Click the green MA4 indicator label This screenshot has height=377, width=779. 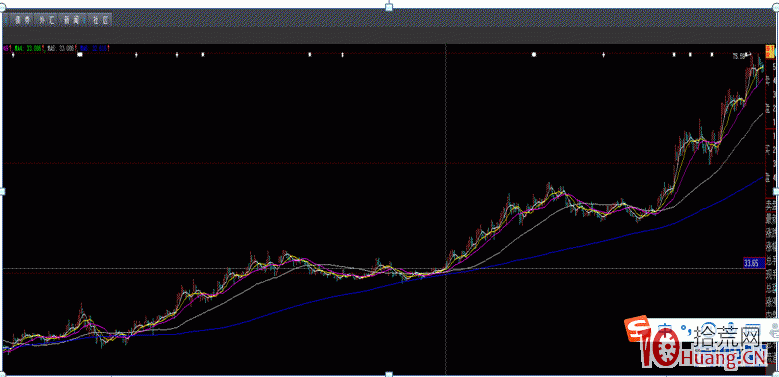tap(28, 48)
